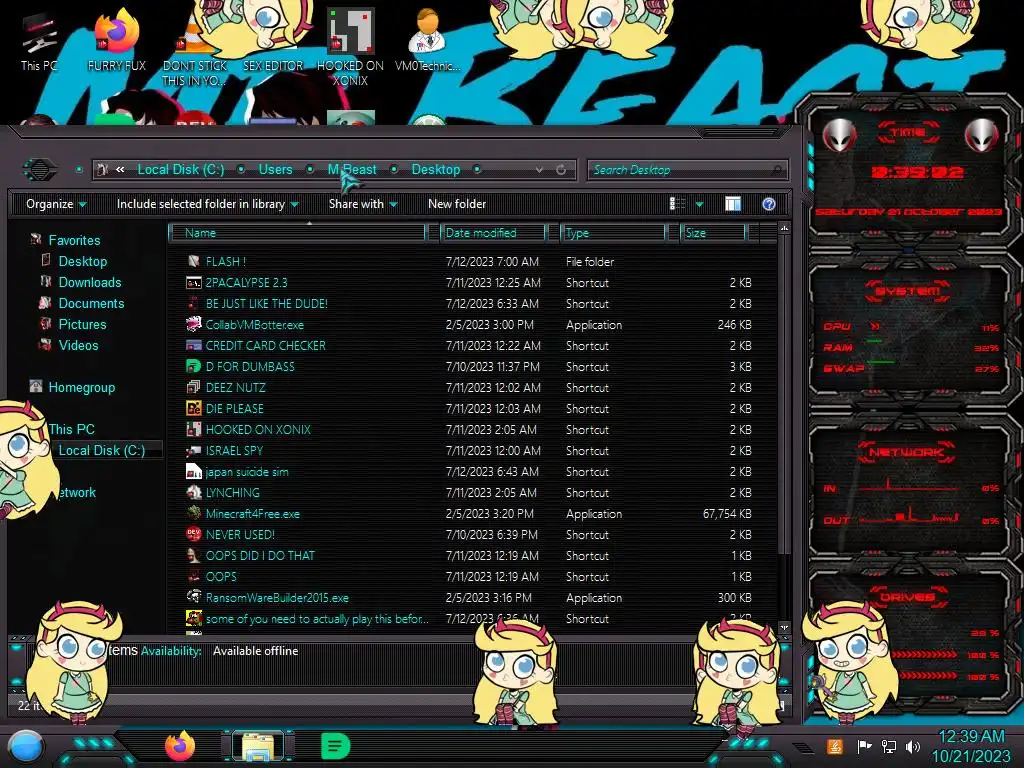The width and height of the screenshot is (1024, 768).
Task: Click the Search Desktop field
Action: 687,170
